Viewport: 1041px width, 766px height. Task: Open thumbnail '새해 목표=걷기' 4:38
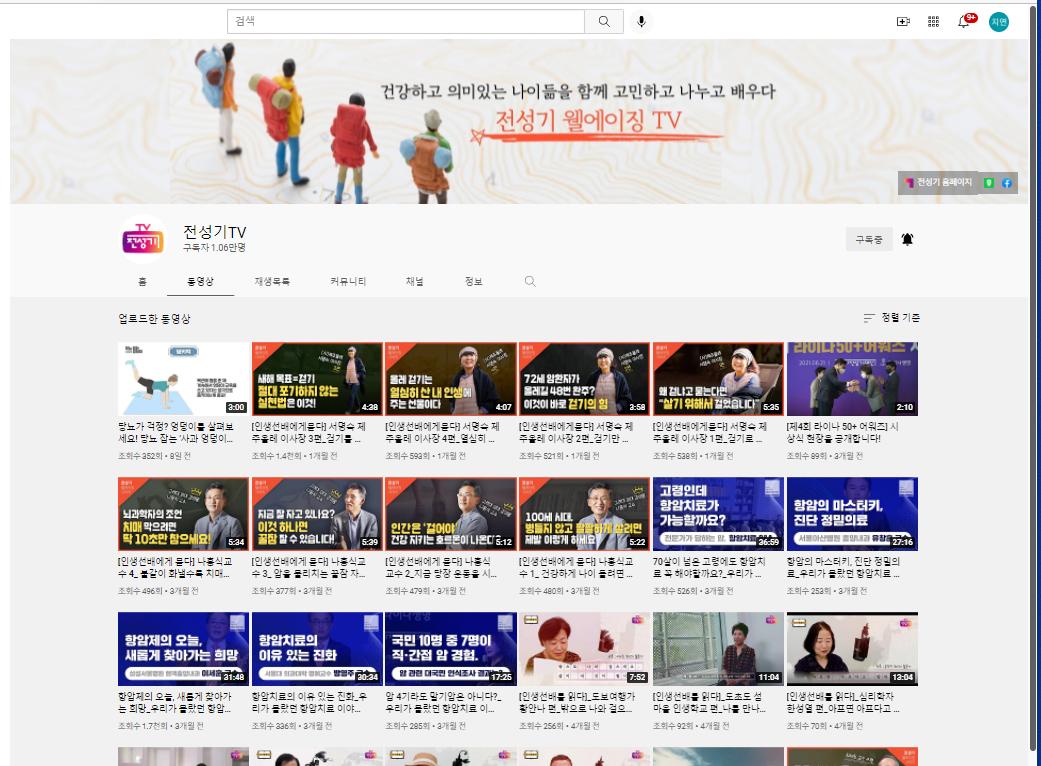(317, 379)
